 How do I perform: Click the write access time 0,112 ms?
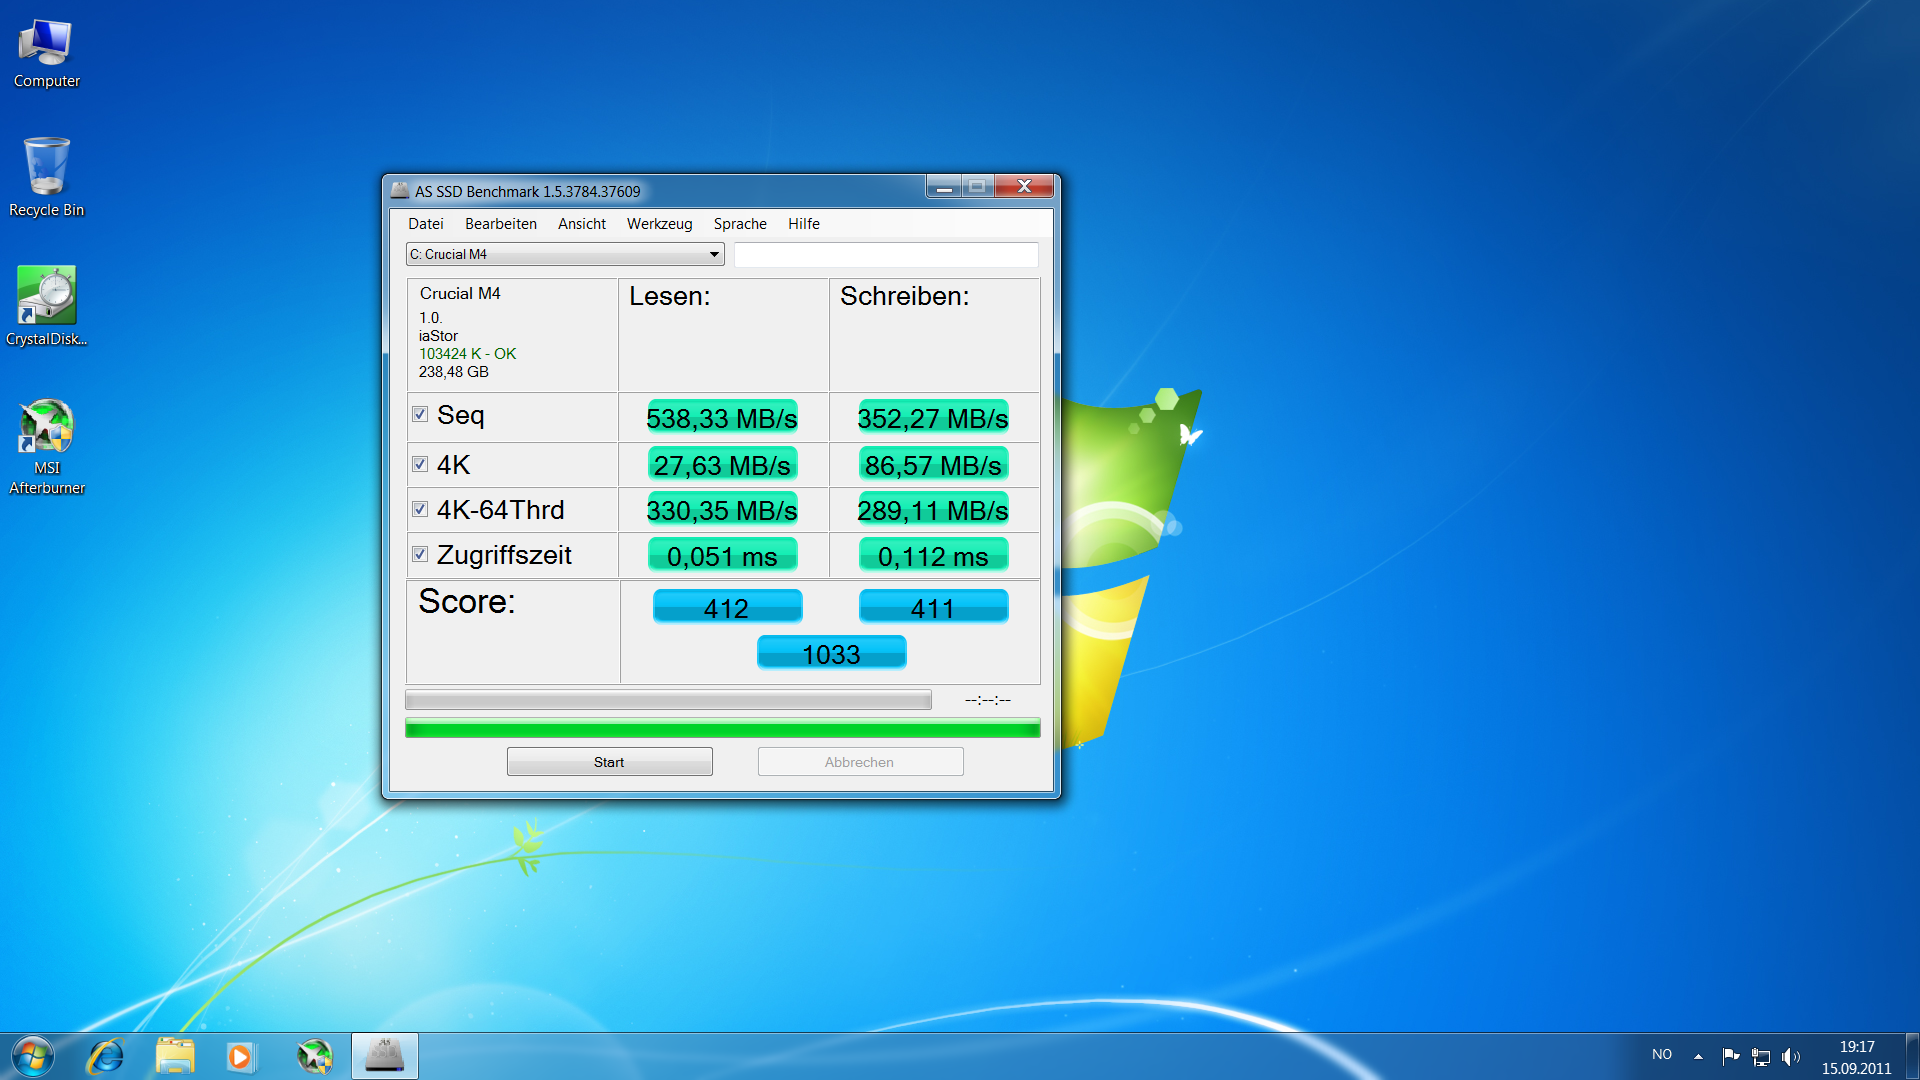[933, 556]
